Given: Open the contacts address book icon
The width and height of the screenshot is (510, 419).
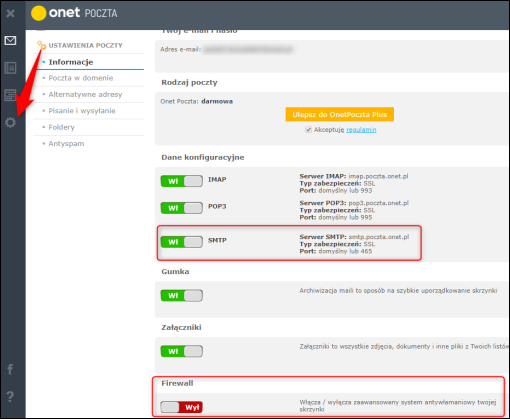Looking at the screenshot, I should [10, 68].
